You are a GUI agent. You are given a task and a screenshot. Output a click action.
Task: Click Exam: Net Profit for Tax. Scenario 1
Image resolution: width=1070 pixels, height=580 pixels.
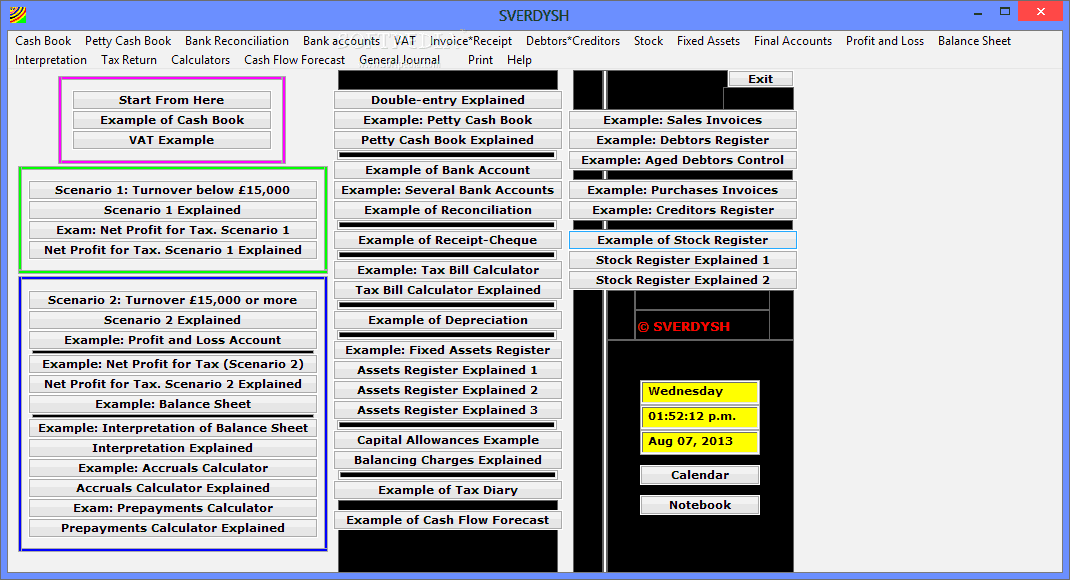tap(173, 230)
